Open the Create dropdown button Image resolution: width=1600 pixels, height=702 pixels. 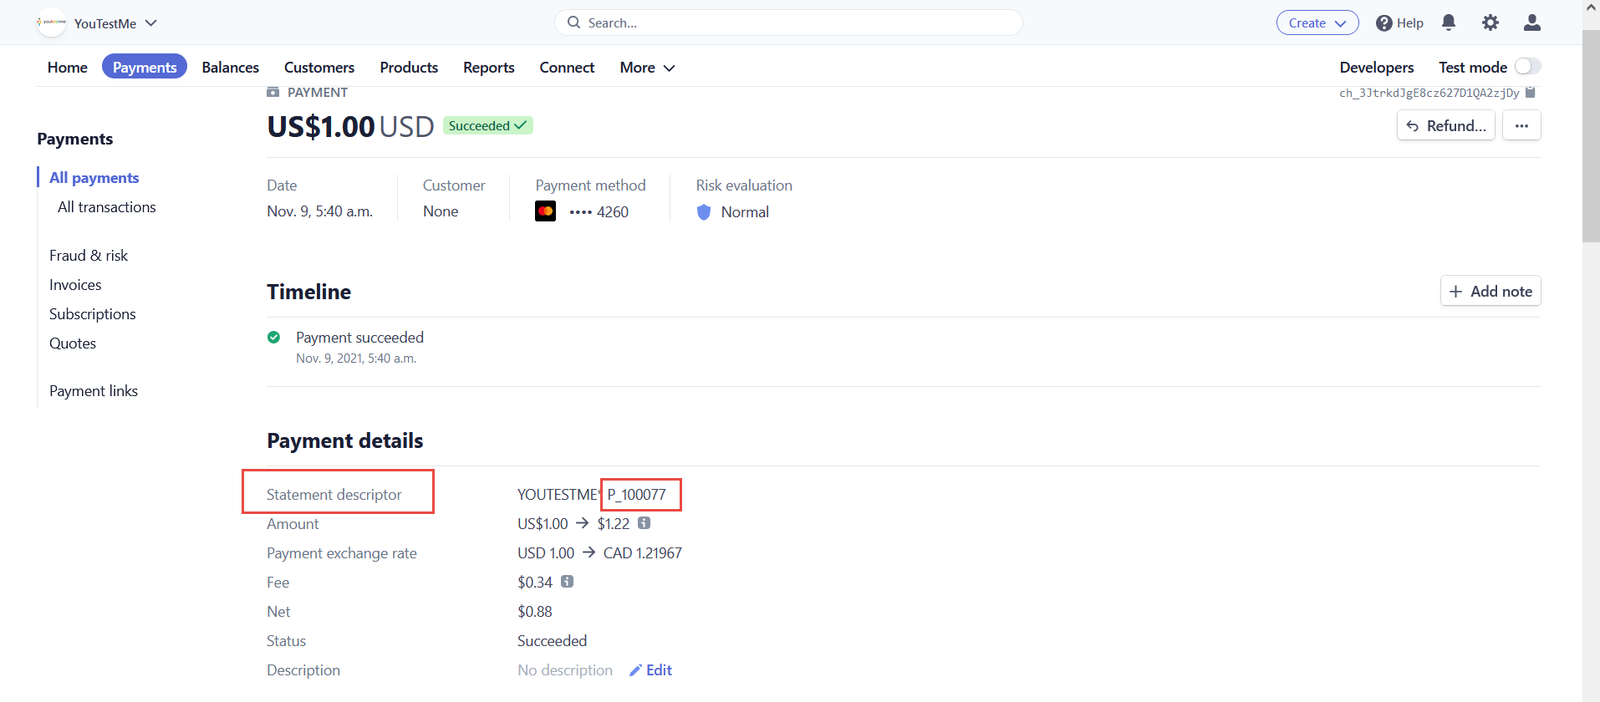[1316, 23]
